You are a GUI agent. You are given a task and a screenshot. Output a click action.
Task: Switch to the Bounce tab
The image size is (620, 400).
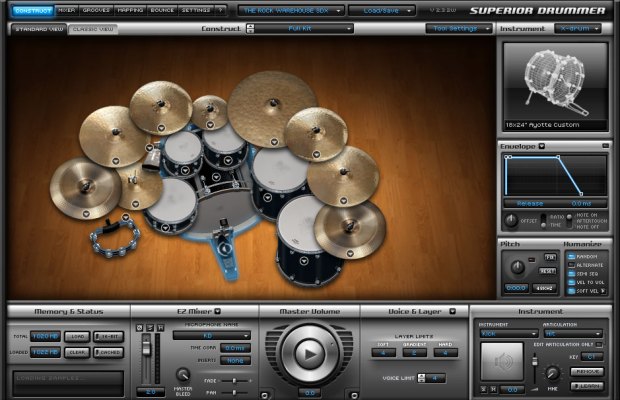162,10
